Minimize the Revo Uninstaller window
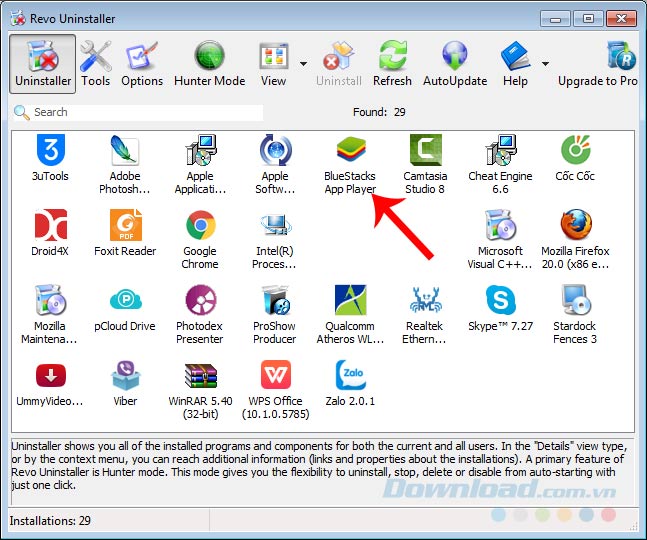 (x=555, y=19)
